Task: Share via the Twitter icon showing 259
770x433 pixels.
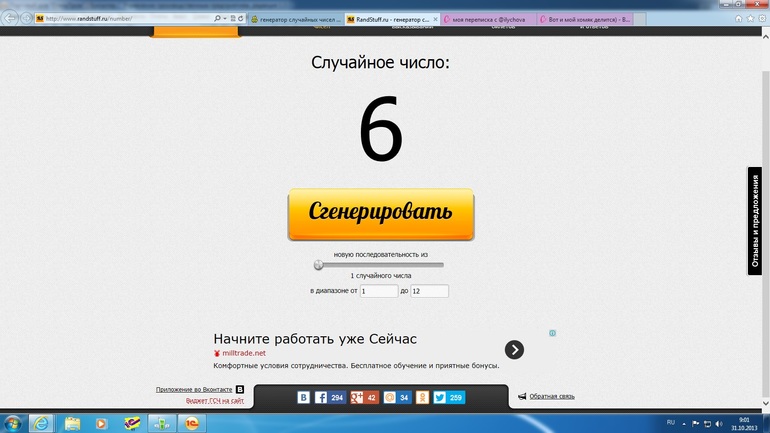Action: (448, 397)
